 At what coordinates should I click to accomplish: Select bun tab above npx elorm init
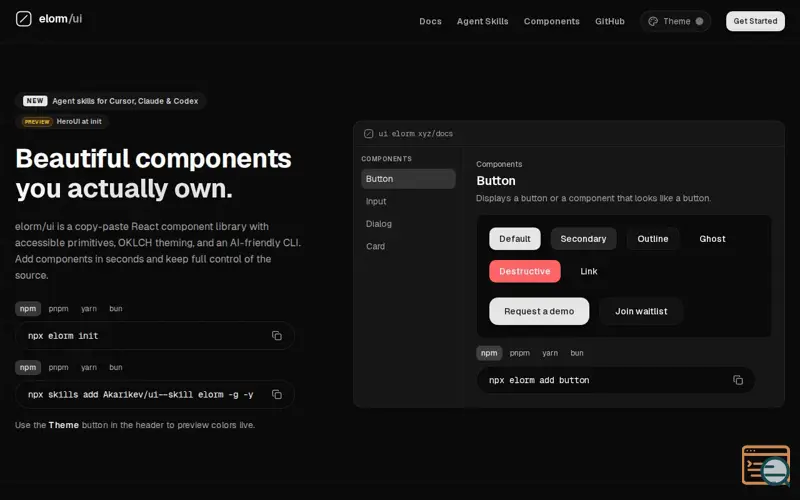point(116,309)
